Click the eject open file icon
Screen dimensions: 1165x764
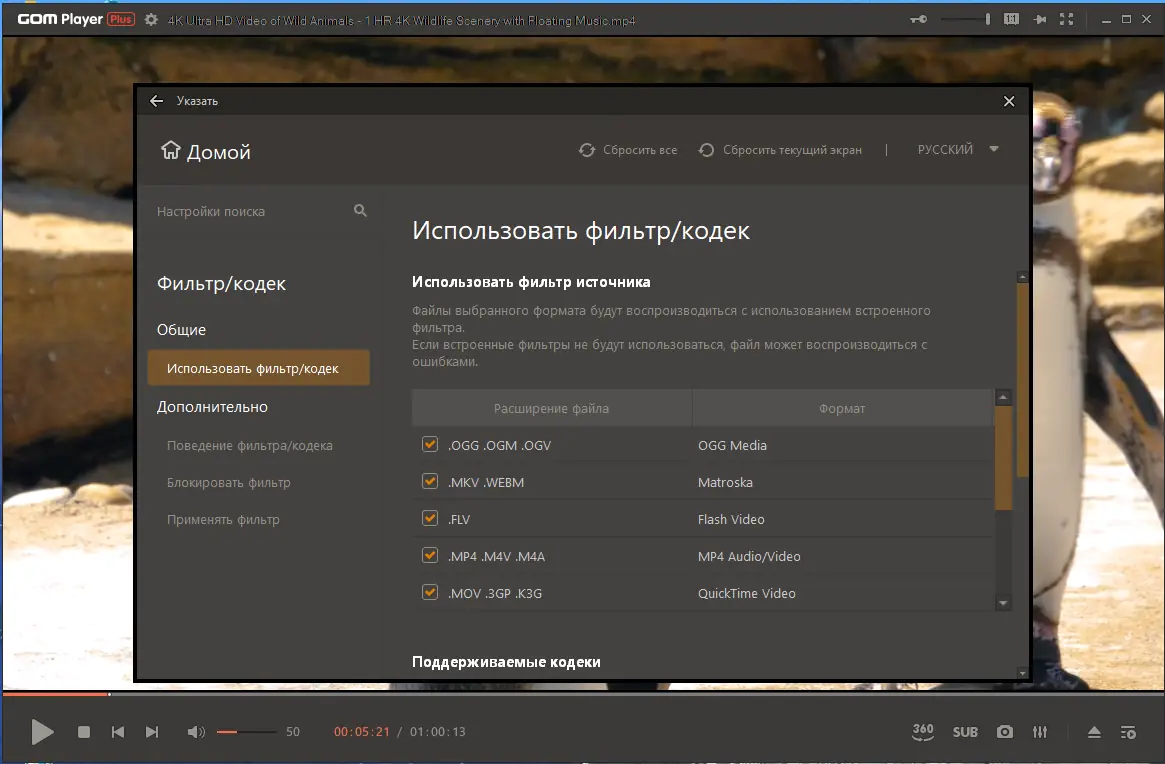(1094, 732)
